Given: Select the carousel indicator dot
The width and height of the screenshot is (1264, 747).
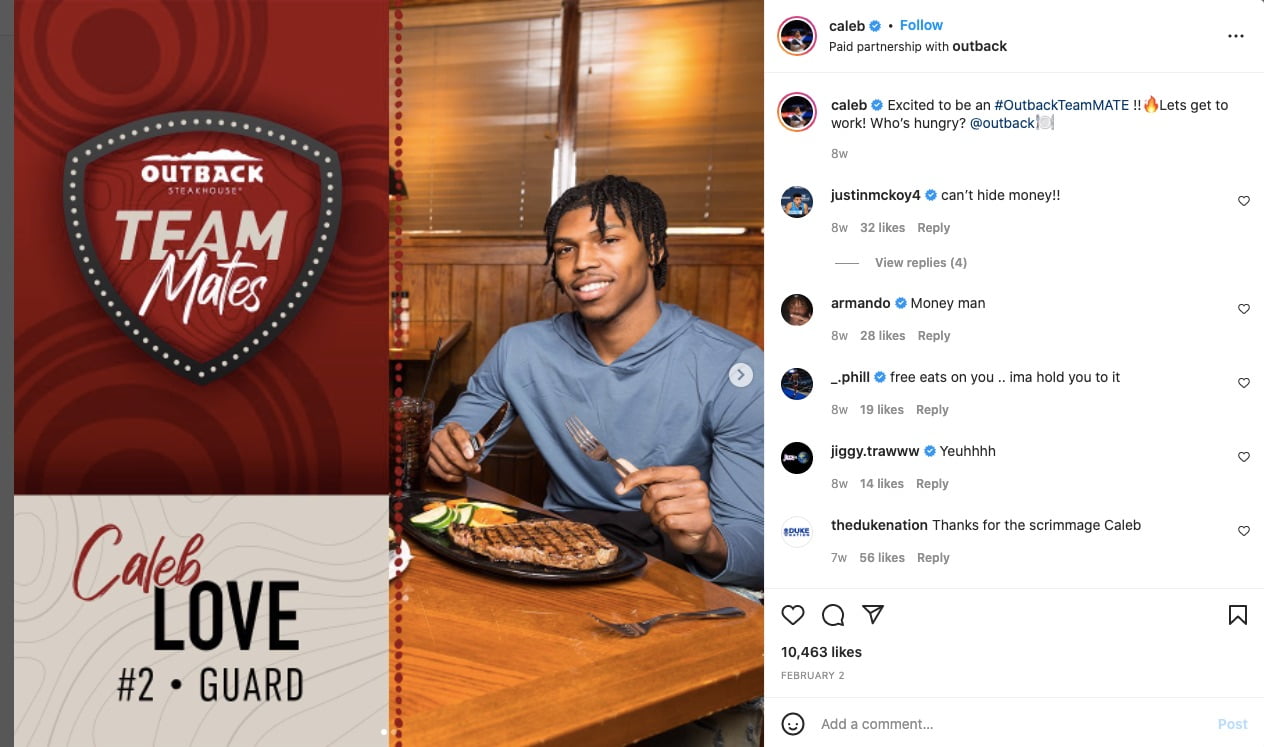Looking at the screenshot, I should click(x=385, y=732).
